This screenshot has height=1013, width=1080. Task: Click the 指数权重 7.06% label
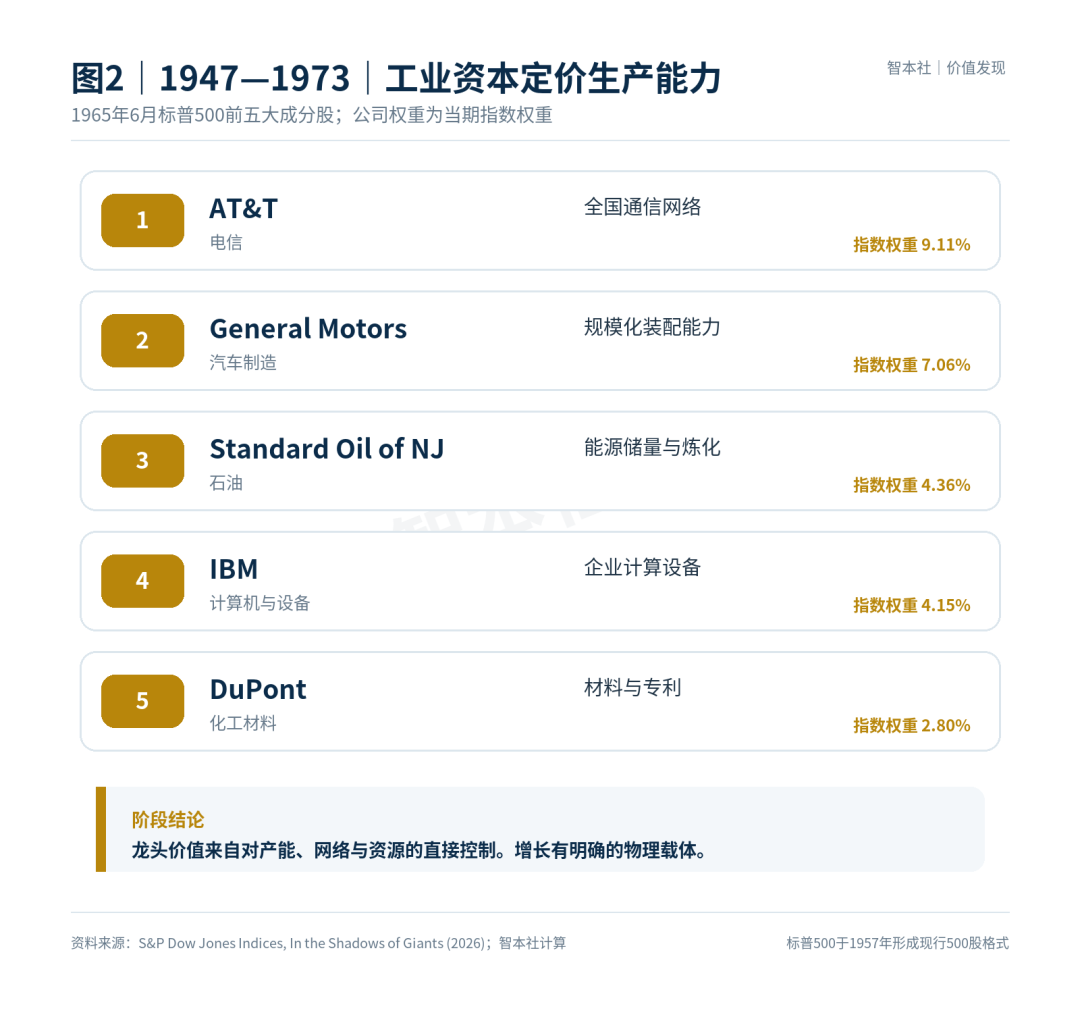pos(911,364)
